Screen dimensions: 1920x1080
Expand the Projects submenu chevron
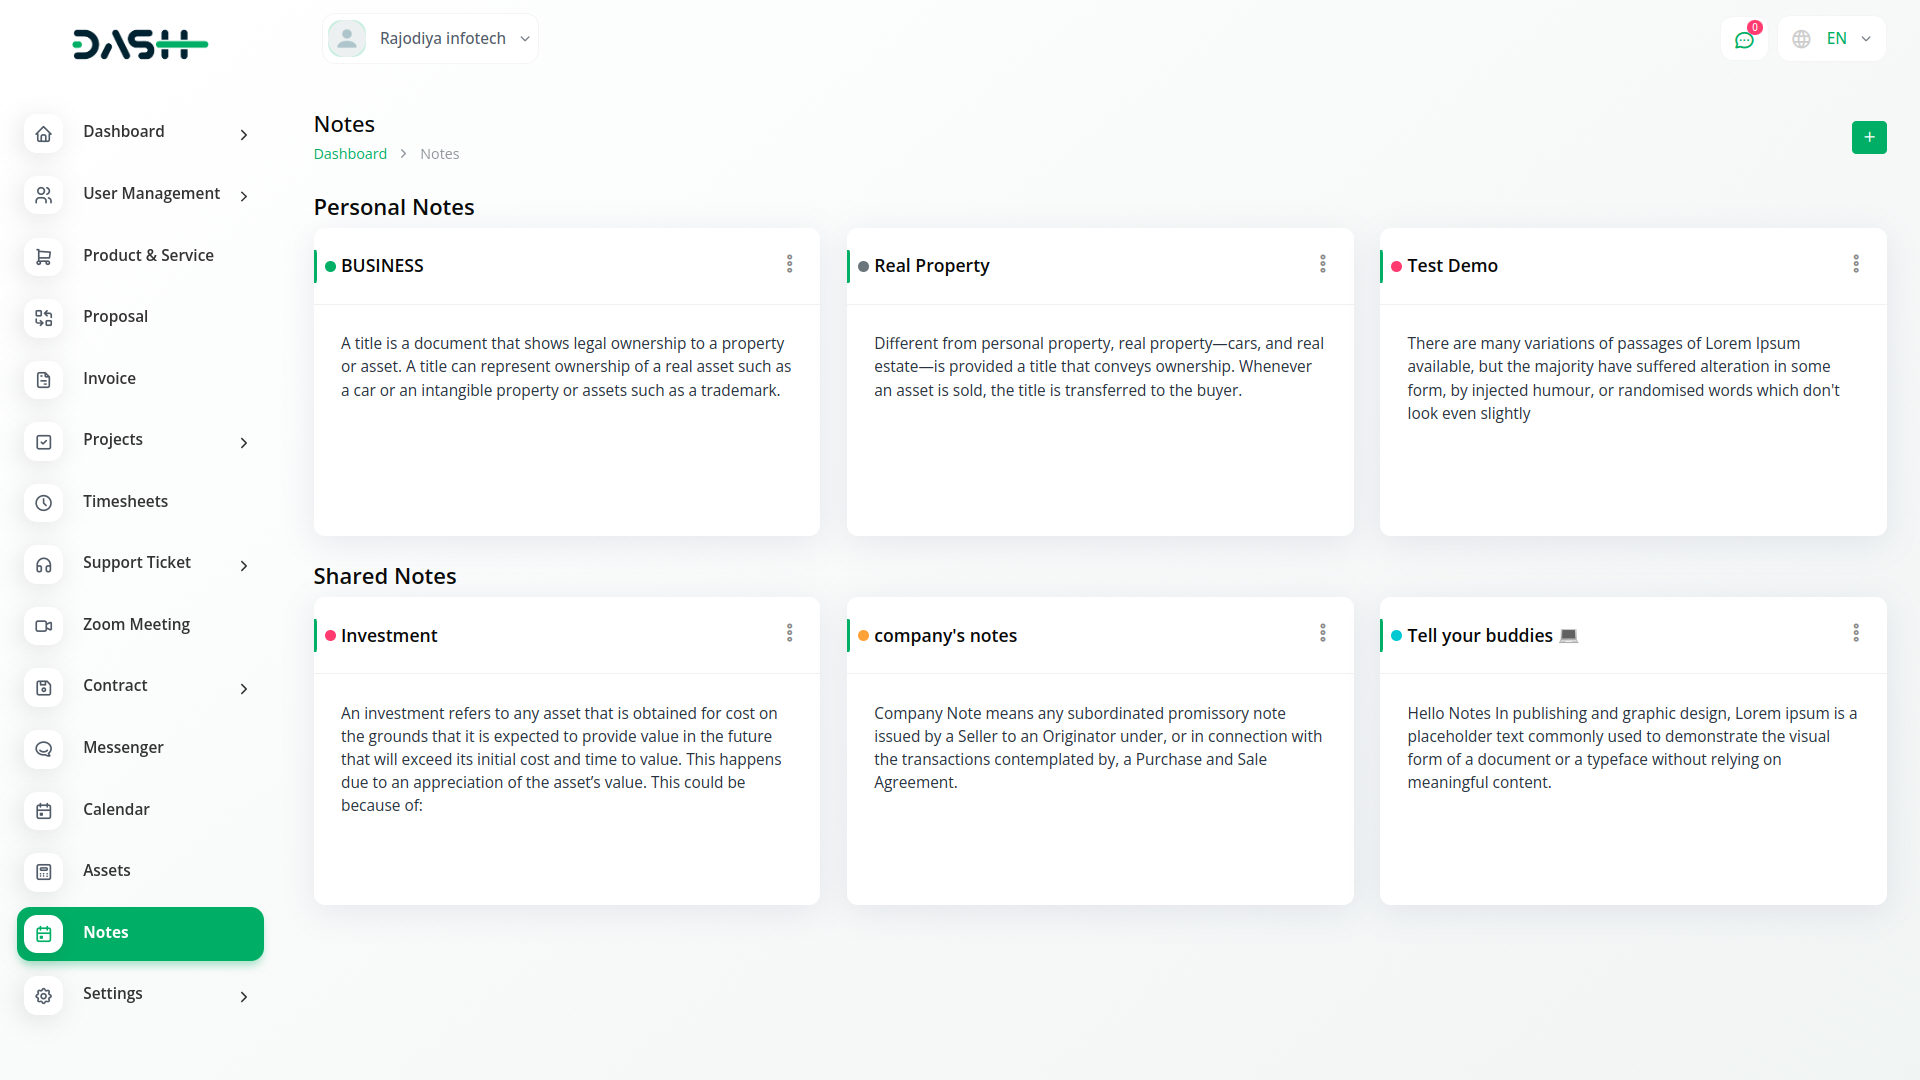point(243,442)
